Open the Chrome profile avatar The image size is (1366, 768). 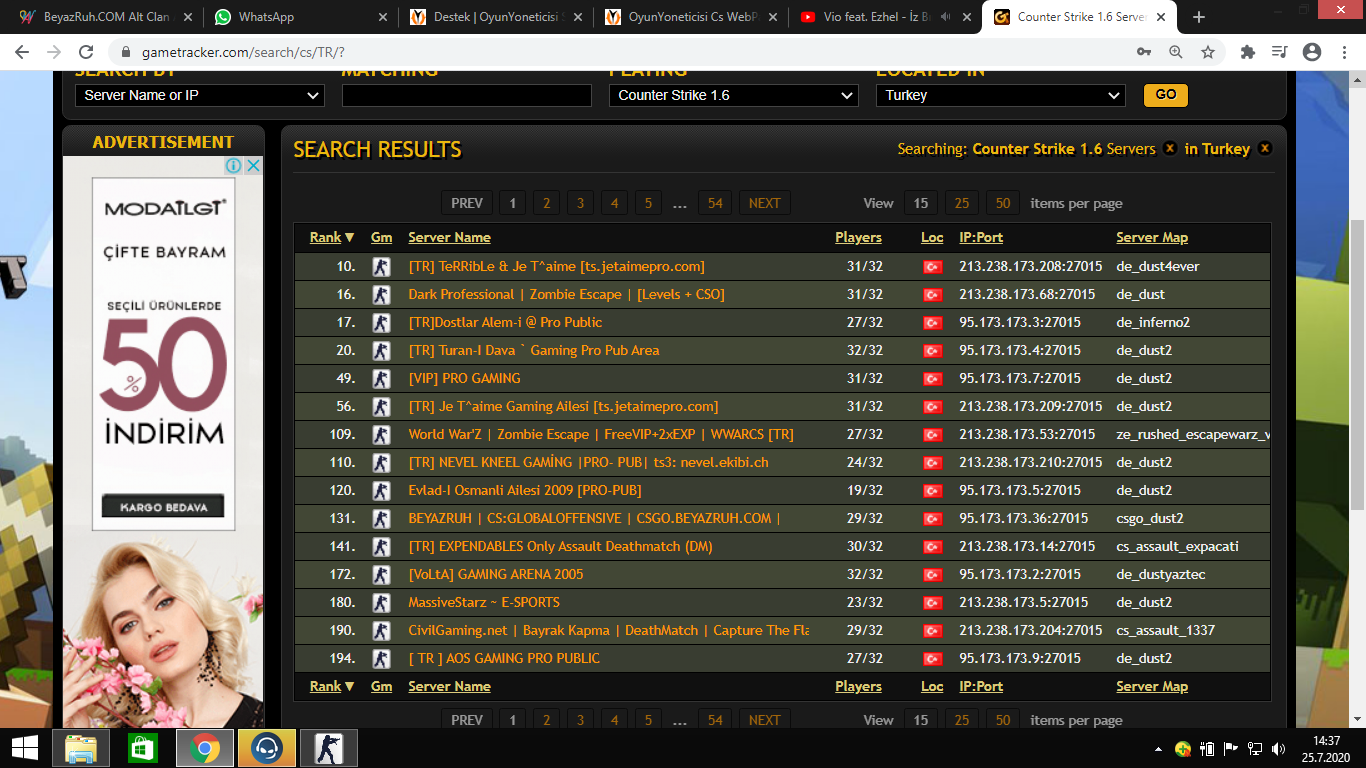point(1312,52)
